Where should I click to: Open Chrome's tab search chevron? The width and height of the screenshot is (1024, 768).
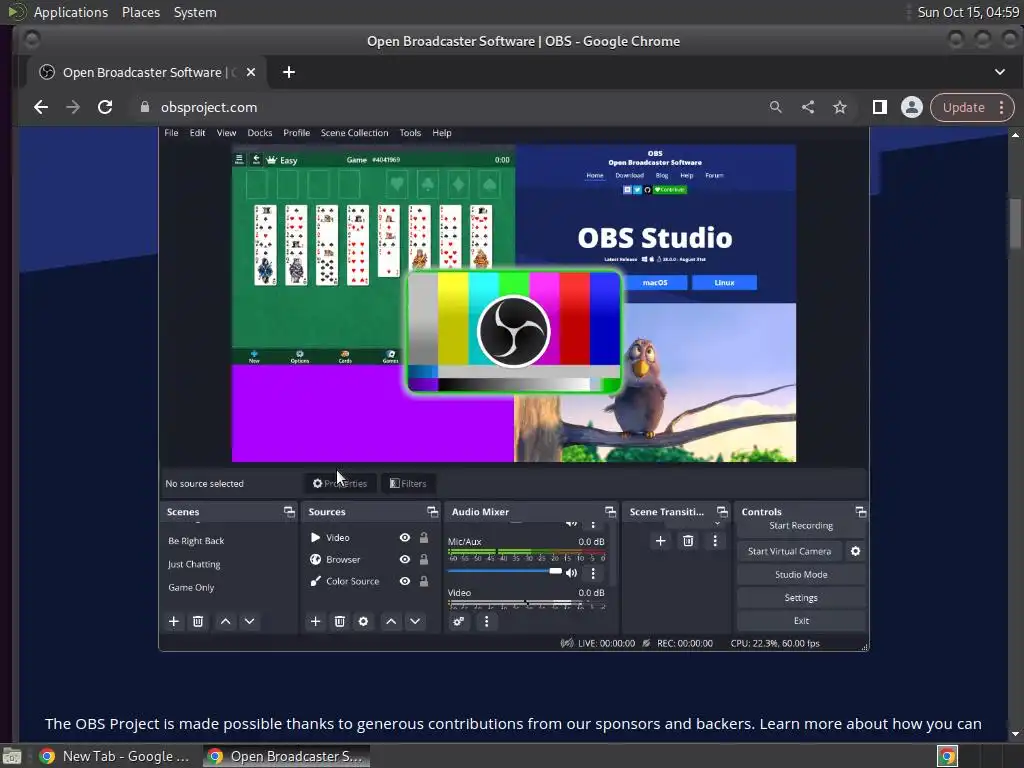coord(1000,72)
